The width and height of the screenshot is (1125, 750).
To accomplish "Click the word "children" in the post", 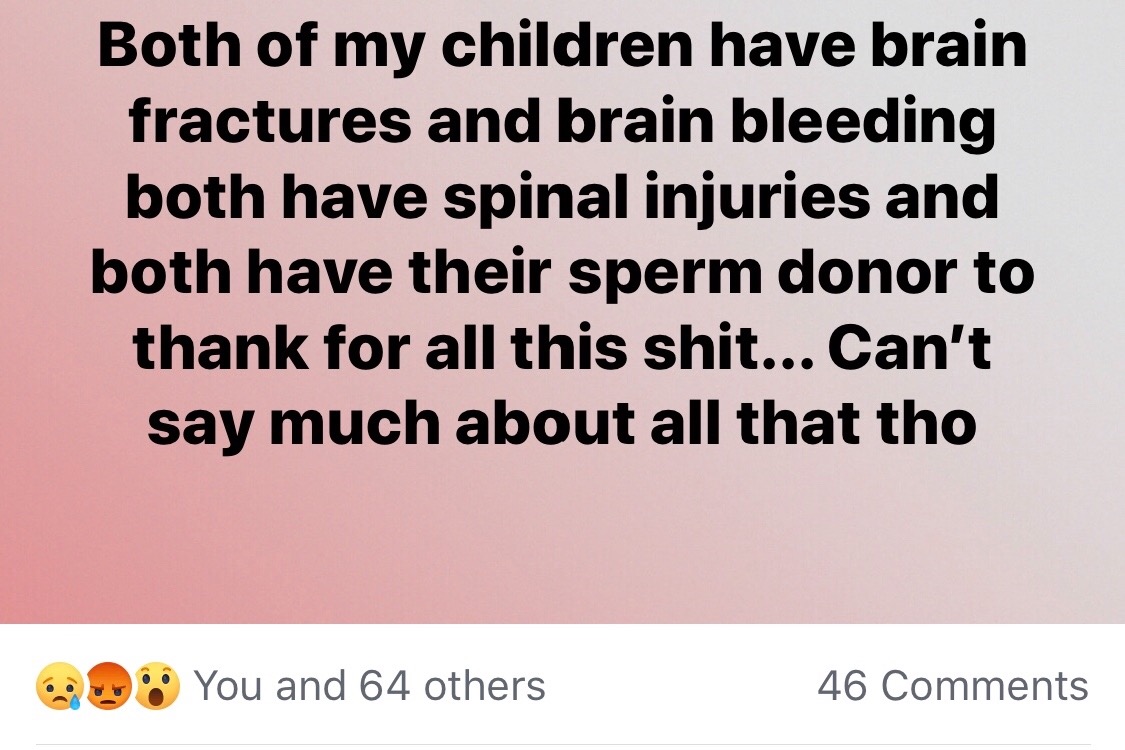I will click(567, 44).
